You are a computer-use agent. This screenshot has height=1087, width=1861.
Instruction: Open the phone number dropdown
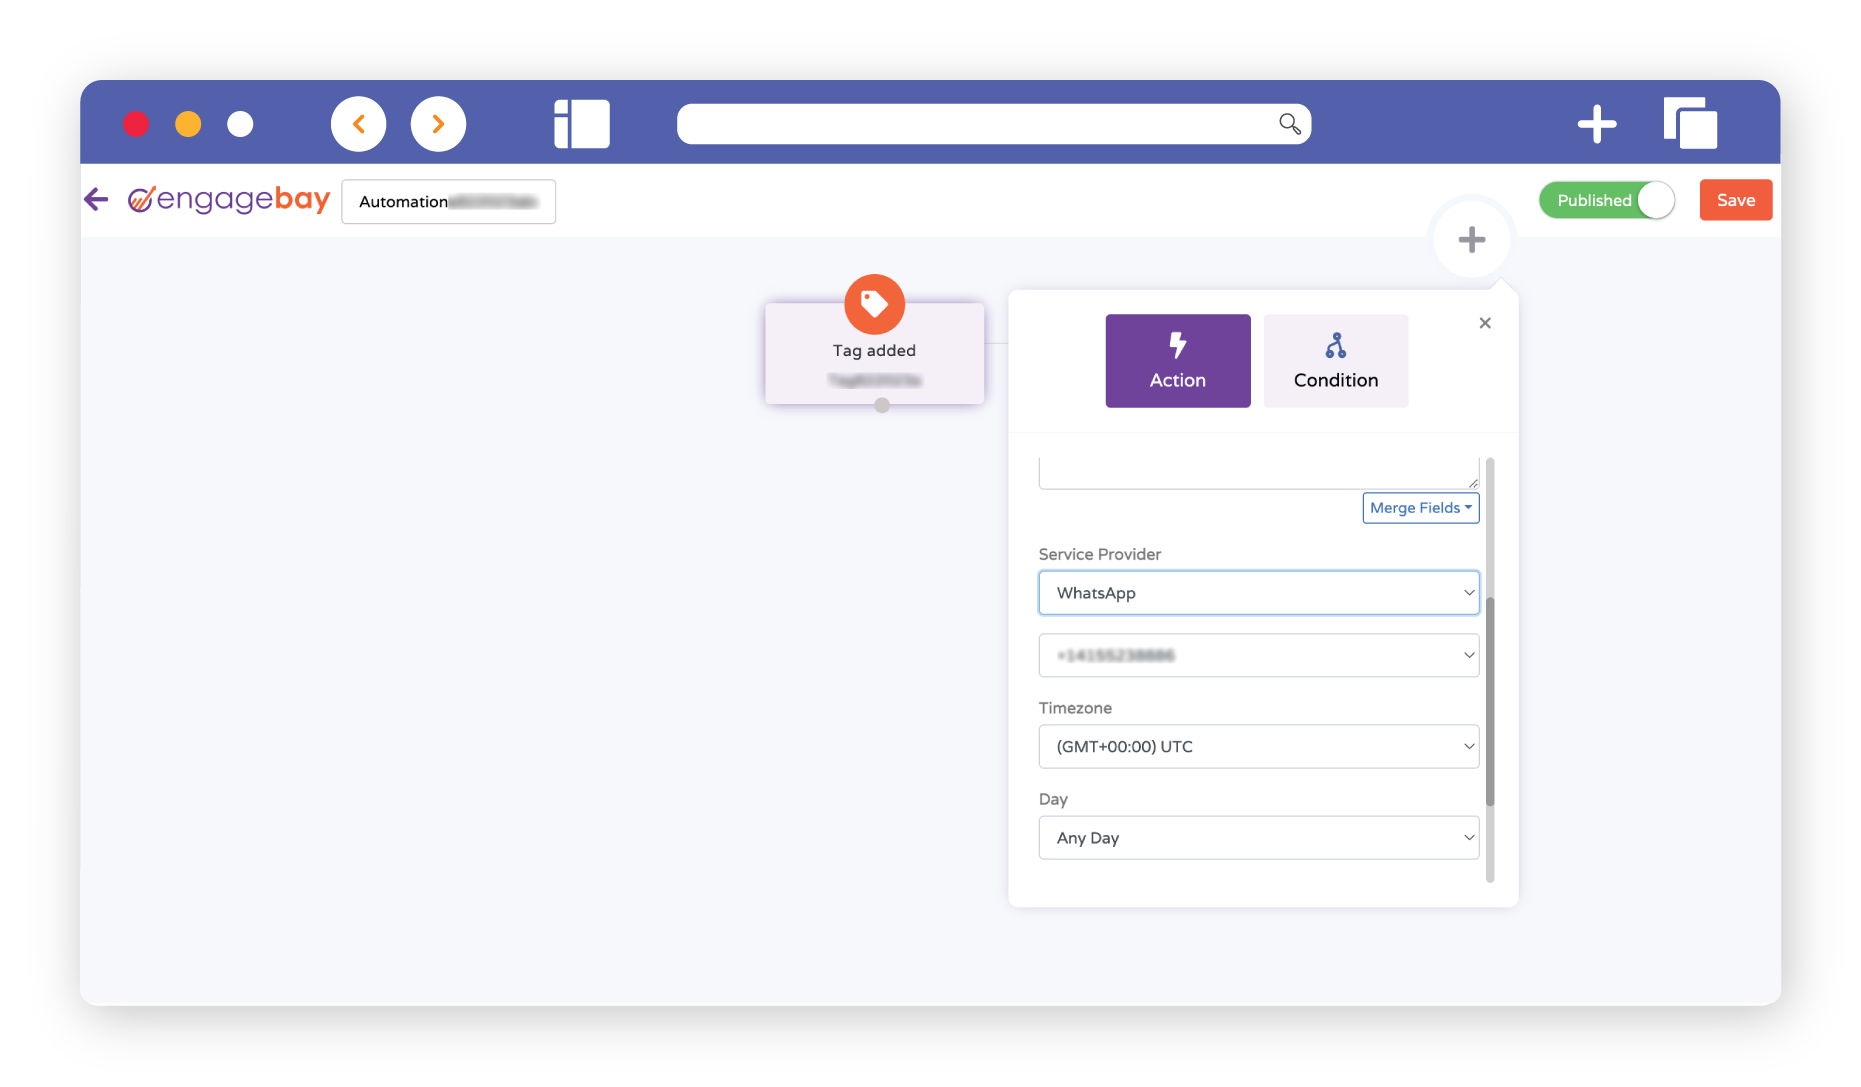pos(1258,656)
